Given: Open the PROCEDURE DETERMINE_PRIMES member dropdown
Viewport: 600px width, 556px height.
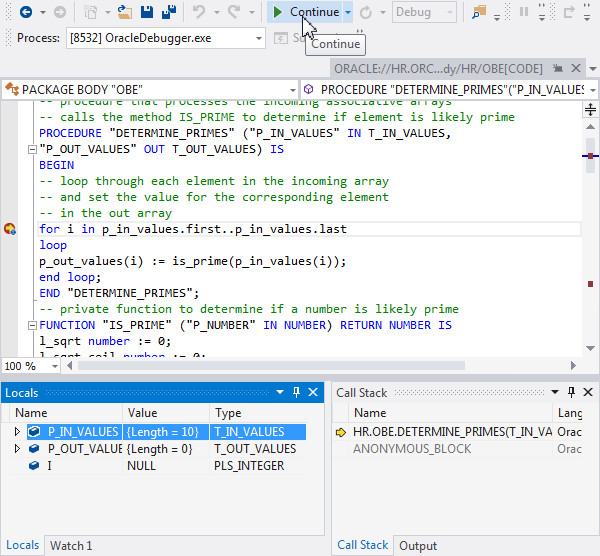Looking at the screenshot, I should 592,89.
